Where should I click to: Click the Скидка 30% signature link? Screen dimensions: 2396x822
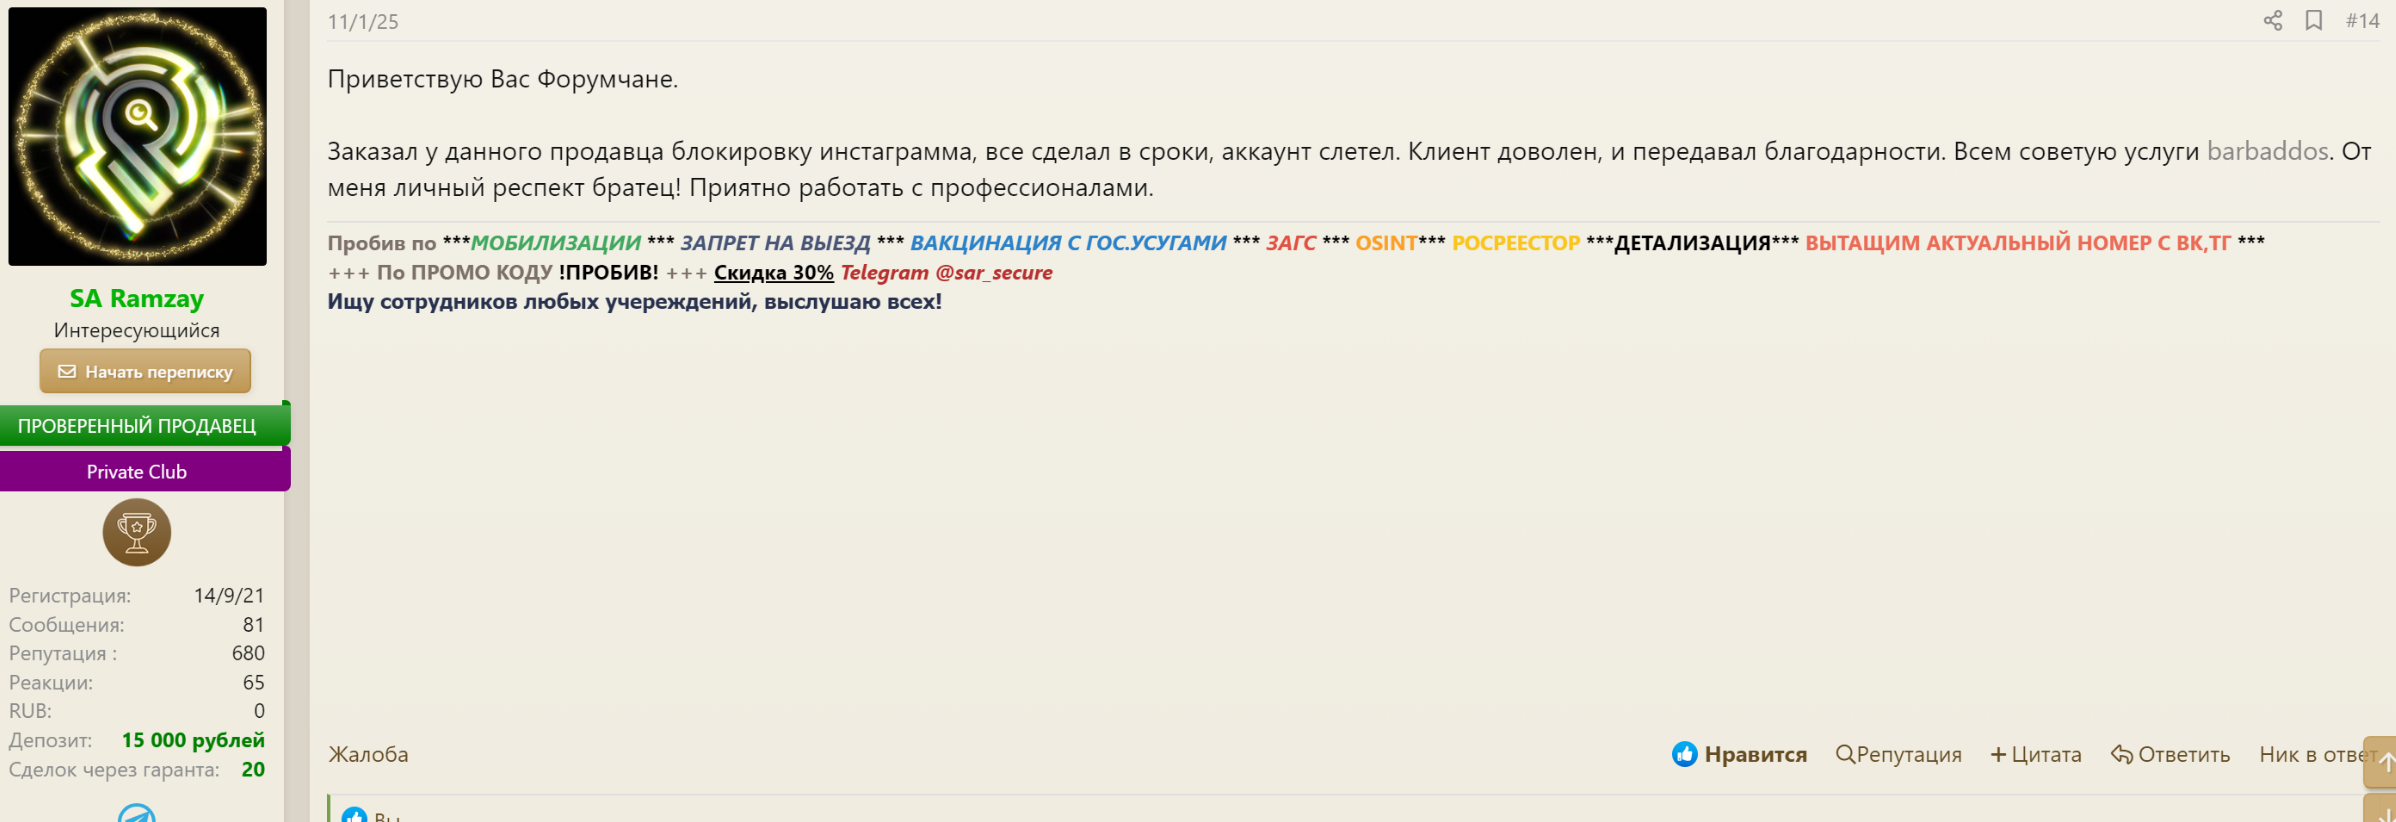pos(774,272)
